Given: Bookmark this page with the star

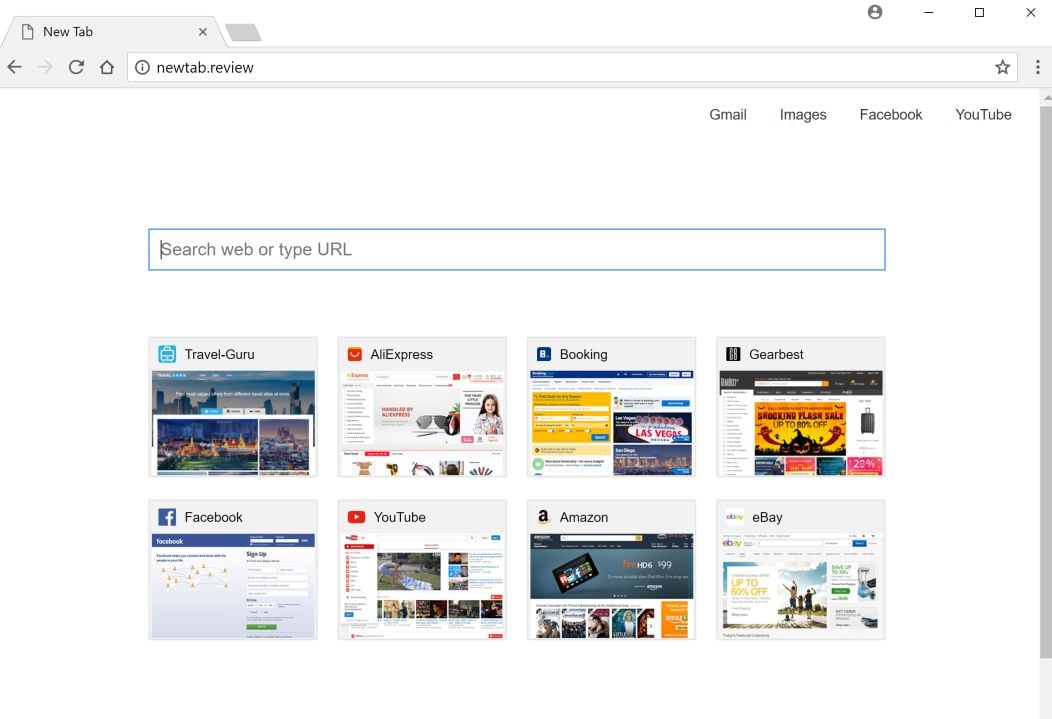Looking at the screenshot, I should pos(1002,67).
